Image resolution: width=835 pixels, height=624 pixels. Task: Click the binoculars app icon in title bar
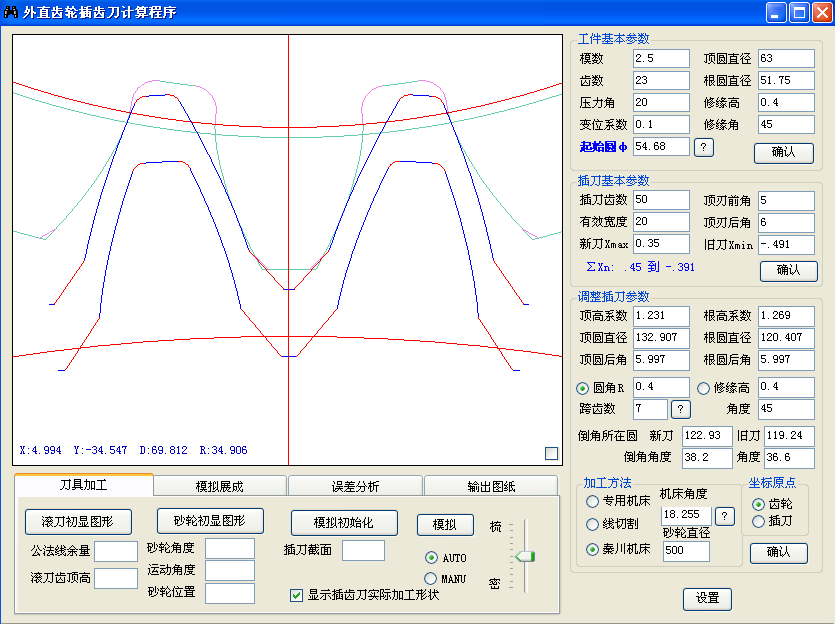point(11,12)
